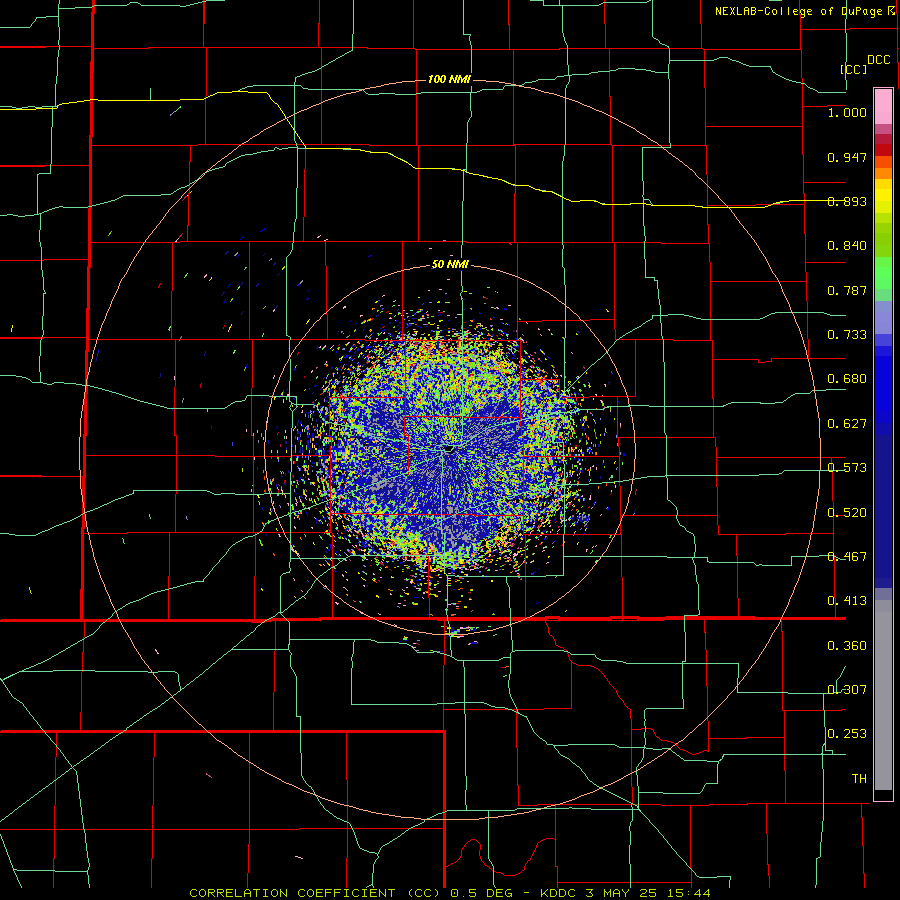Click the 100 NMI range ring label

coord(449,79)
